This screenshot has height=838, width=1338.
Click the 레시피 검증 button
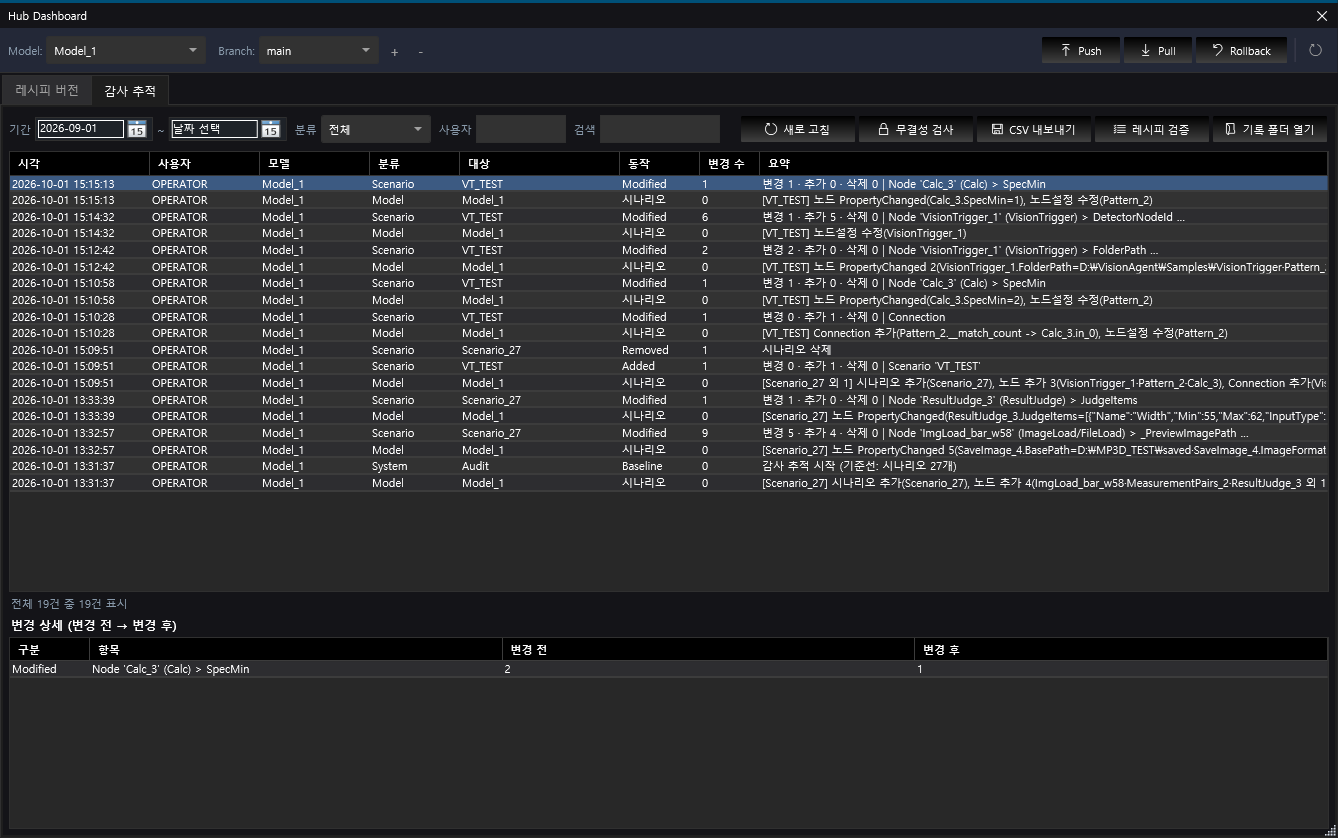tap(1151, 129)
